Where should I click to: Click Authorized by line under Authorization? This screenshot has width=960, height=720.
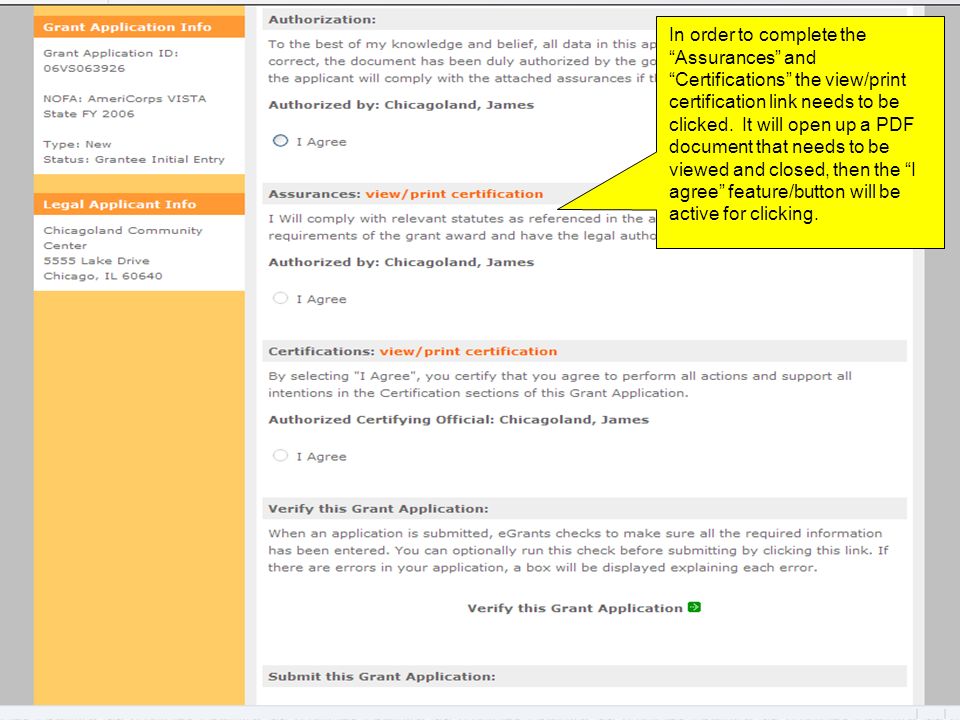coord(401,105)
